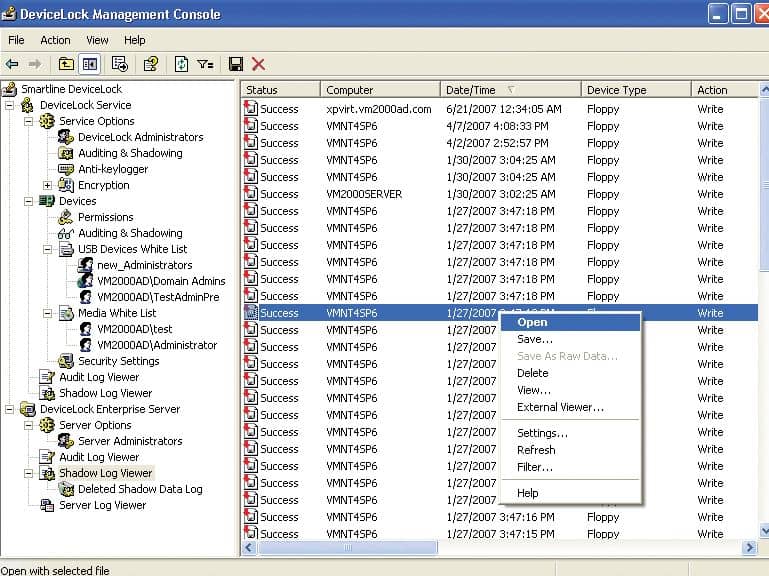Open the File menu
Screen dimensions: 769x576
coord(16,40)
